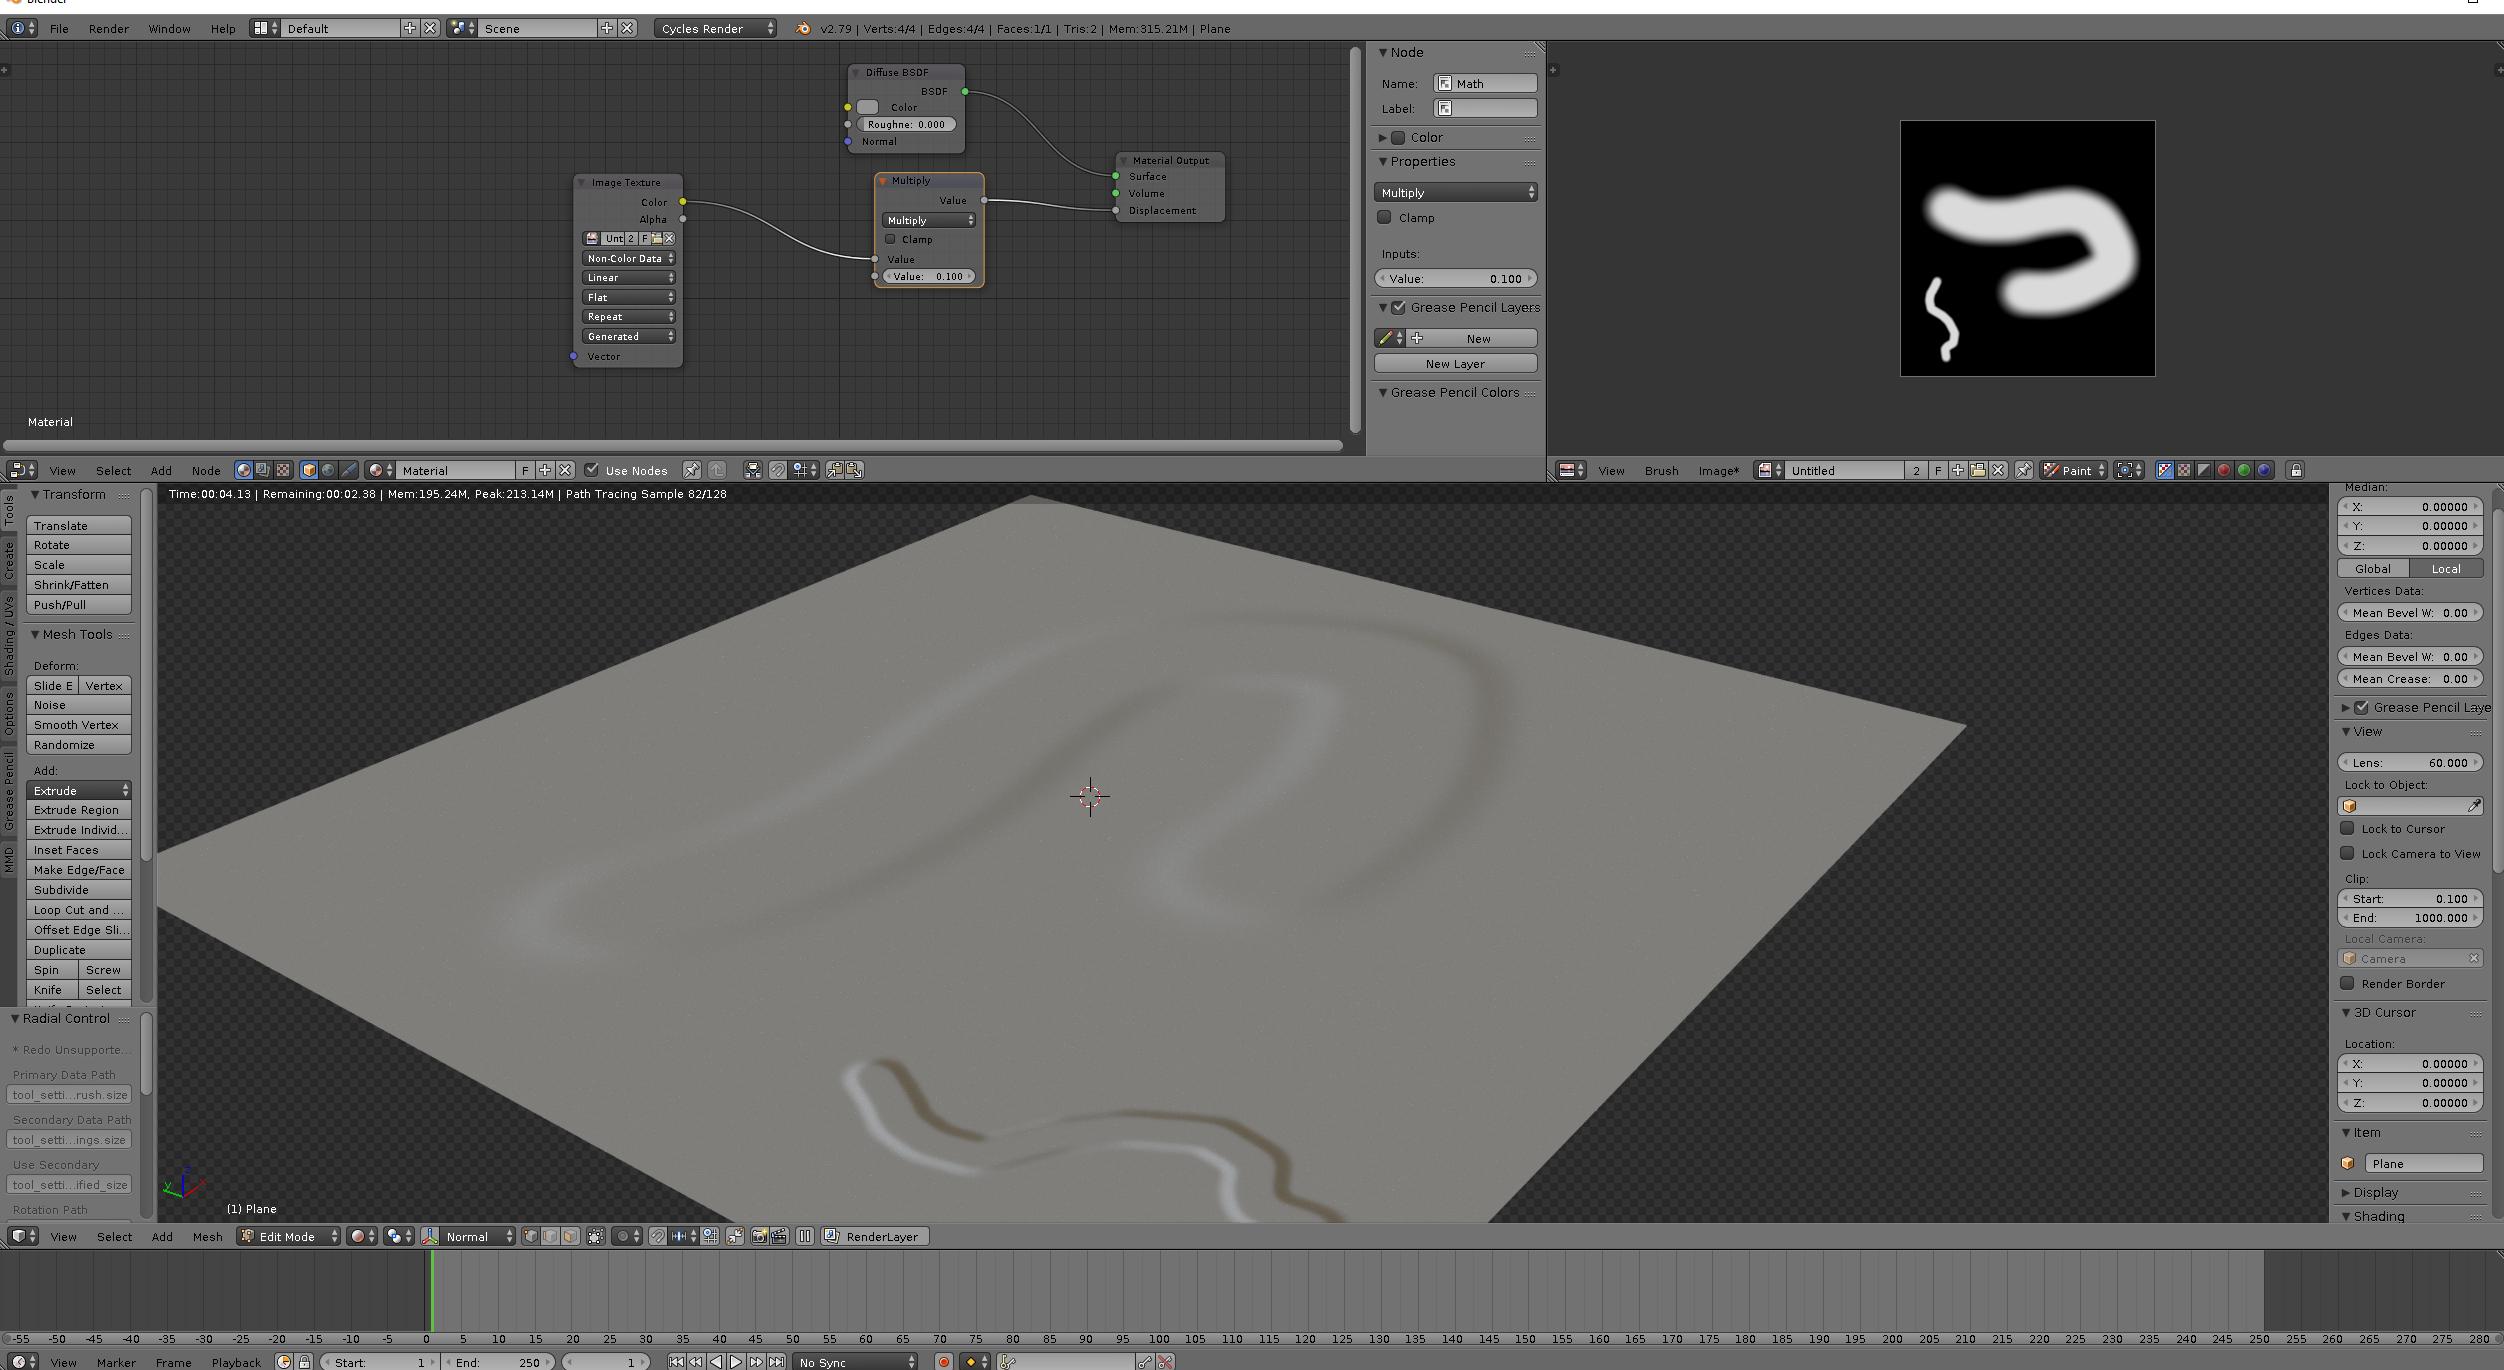This screenshot has width=2504, height=1370.
Task: Click the Subdivide mesh tool
Action: [x=78, y=889]
